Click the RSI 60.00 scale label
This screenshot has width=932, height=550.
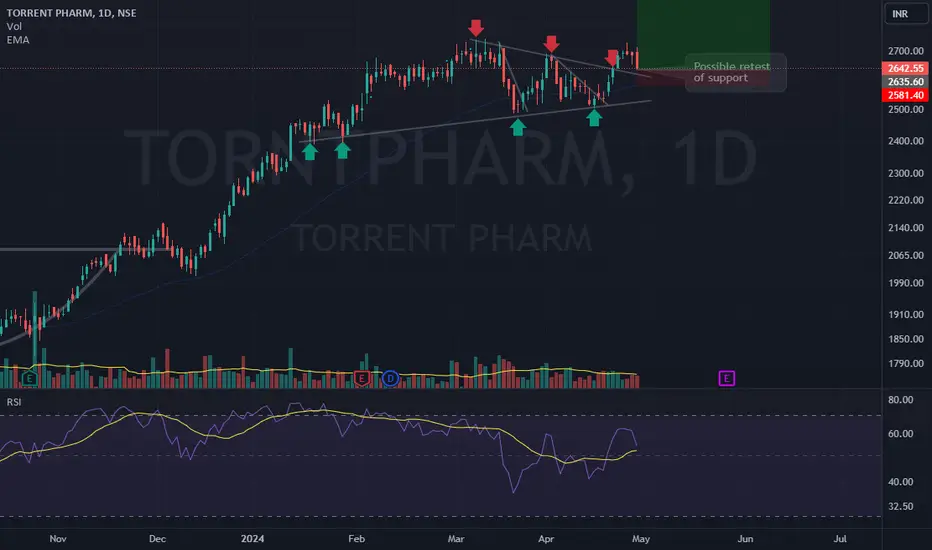(x=900, y=433)
